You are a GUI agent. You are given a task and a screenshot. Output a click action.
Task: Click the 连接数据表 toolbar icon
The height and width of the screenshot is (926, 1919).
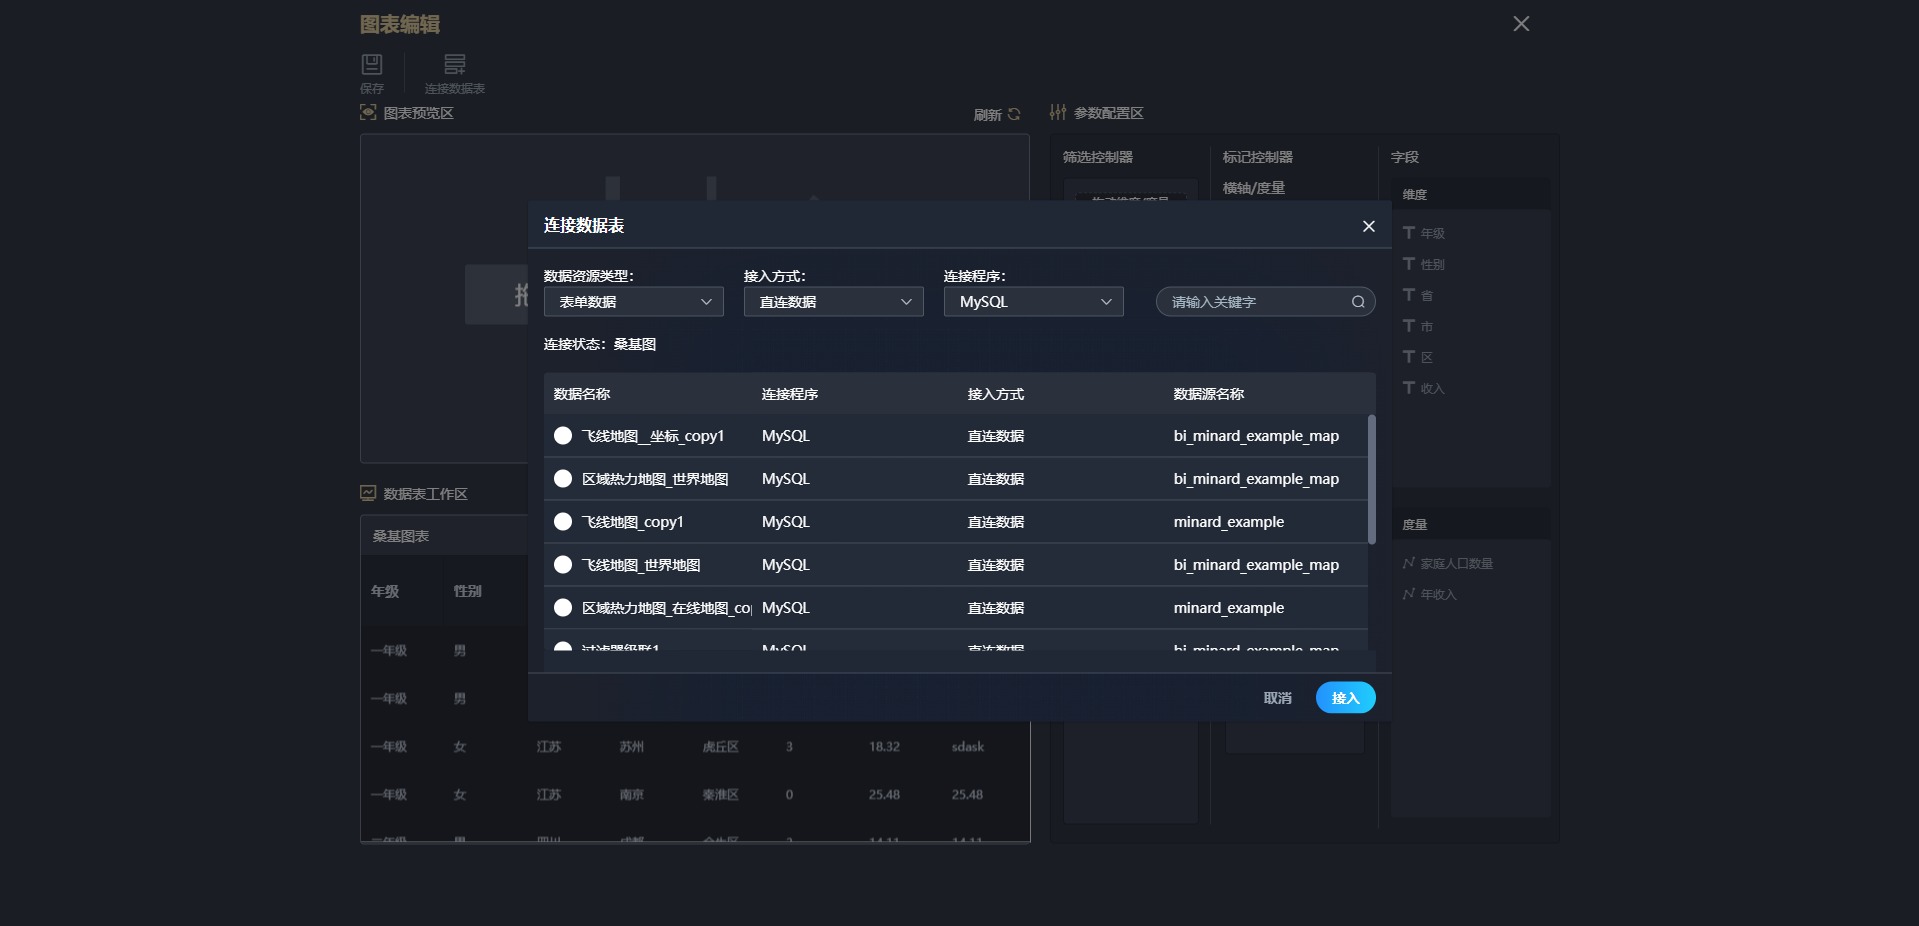[x=455, y=65]
